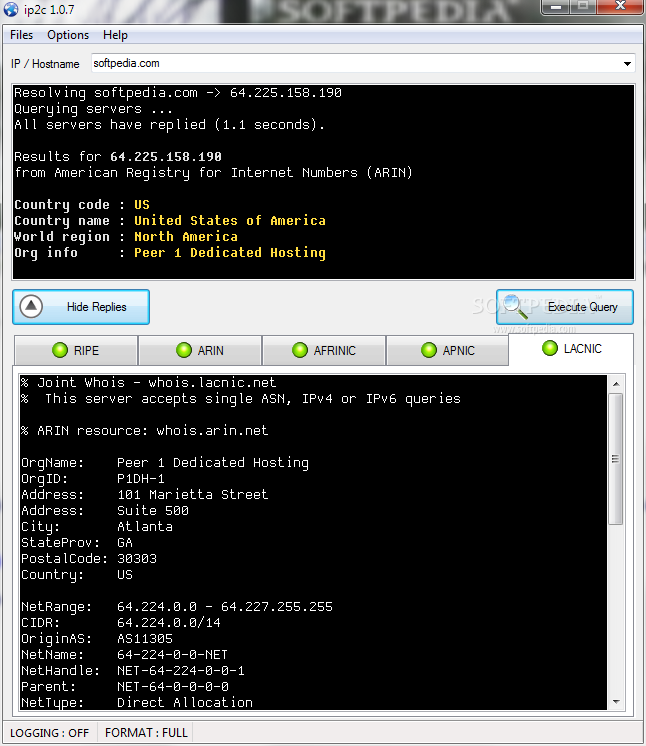Click the World region value North America
This screenshot has width=646, height=746.
(186, 236)
